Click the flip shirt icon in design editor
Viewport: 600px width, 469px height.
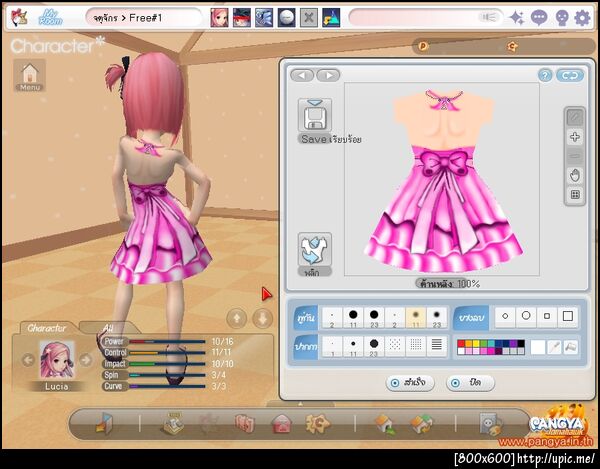tap(315, 250)
